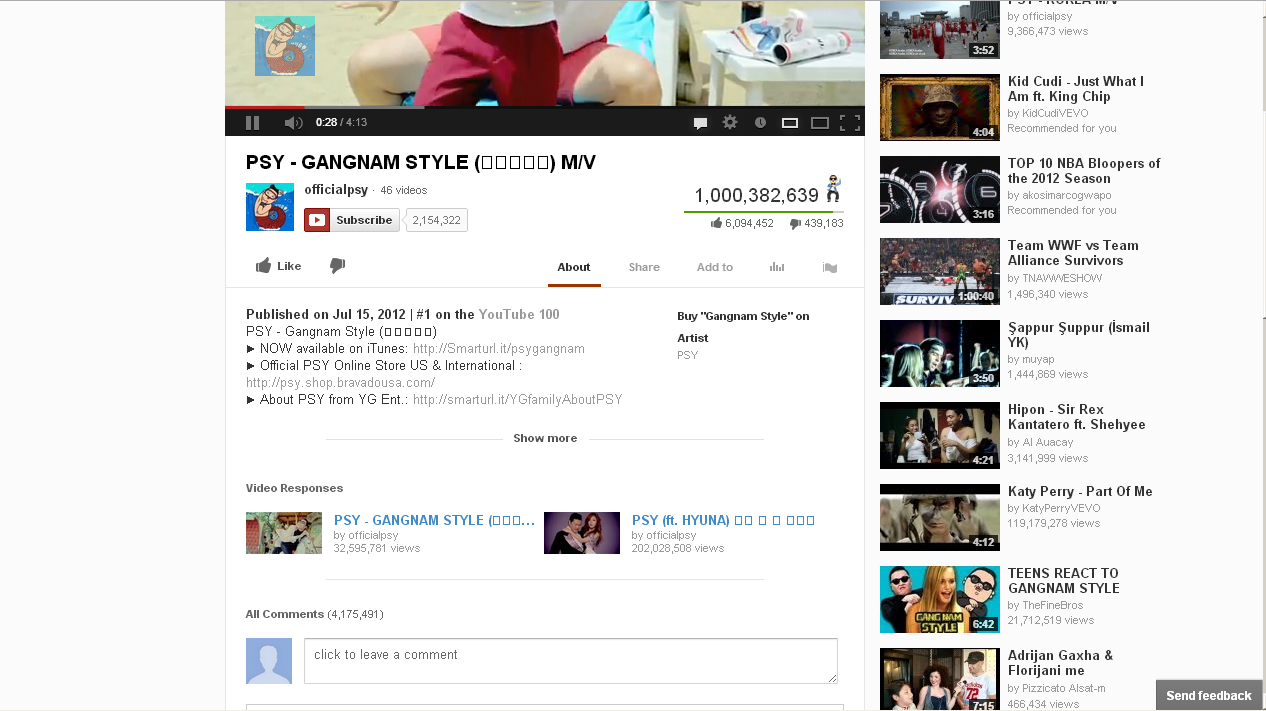The height and width of the screenshot is (711, 1266).
Task: Expand description with Show more
Action: 545,438
